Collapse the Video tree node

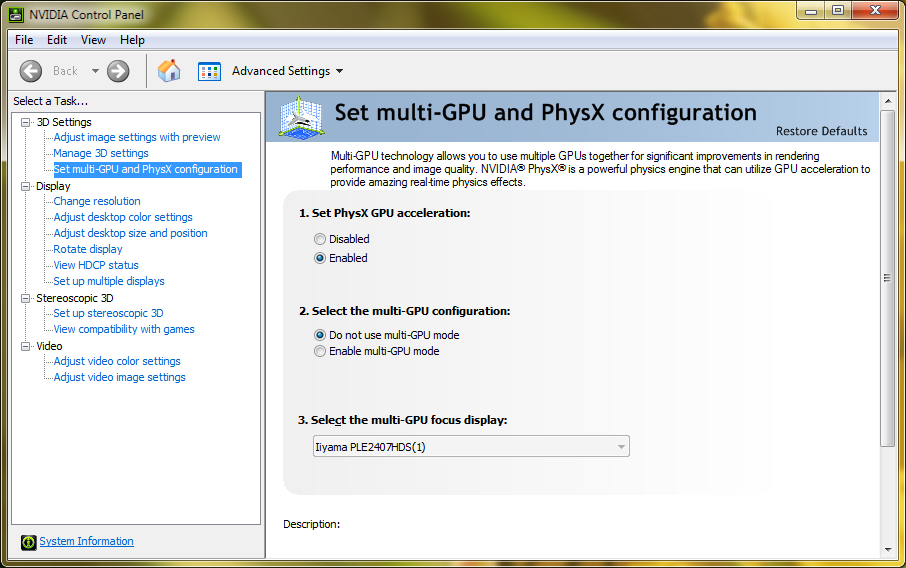(25, 346)
